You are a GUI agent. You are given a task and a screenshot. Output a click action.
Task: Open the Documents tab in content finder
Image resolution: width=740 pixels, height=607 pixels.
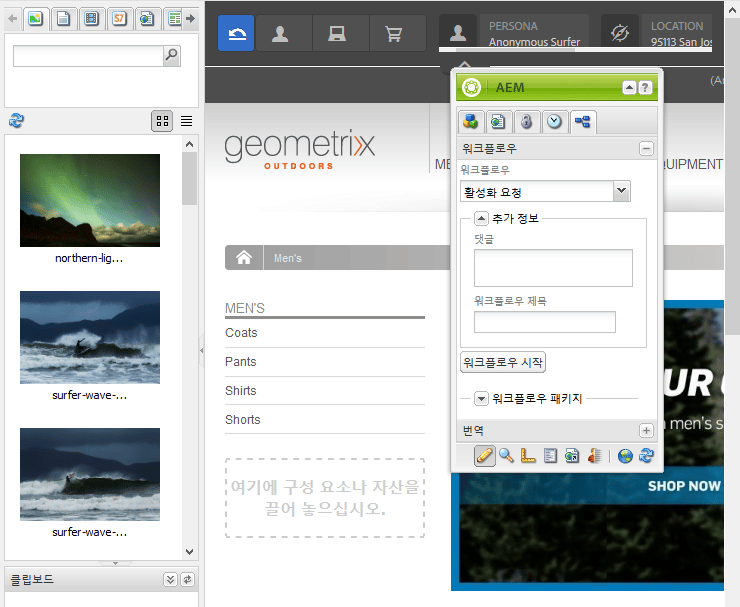point(63,18)
